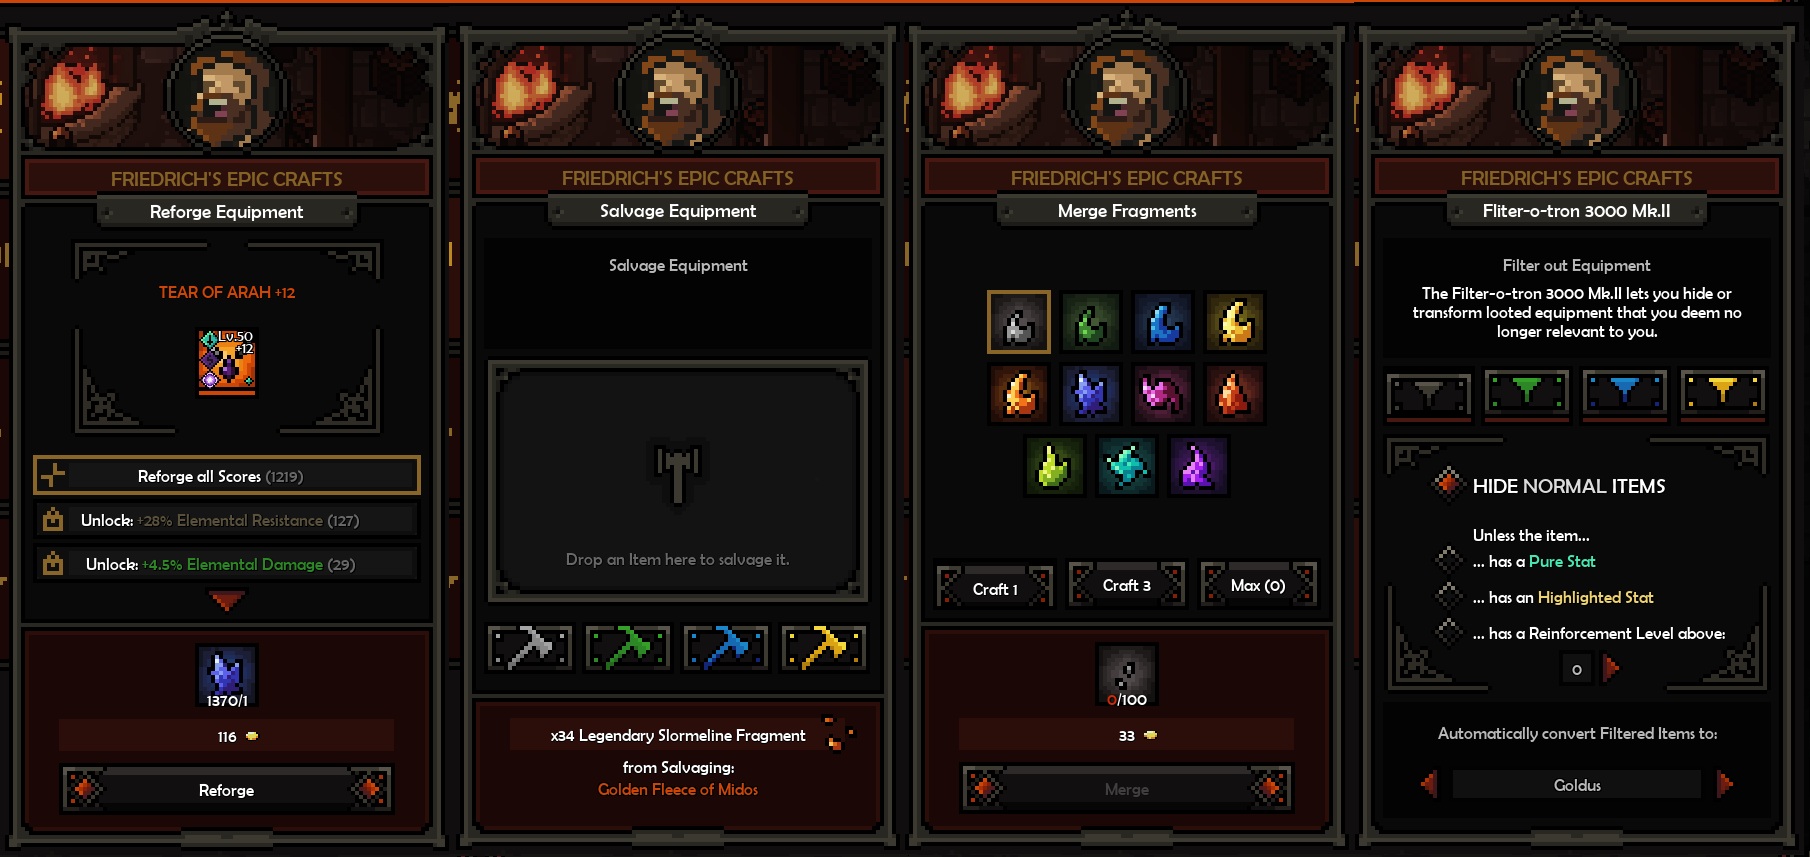Click right arrow next to Goldus

point(1725,784)
